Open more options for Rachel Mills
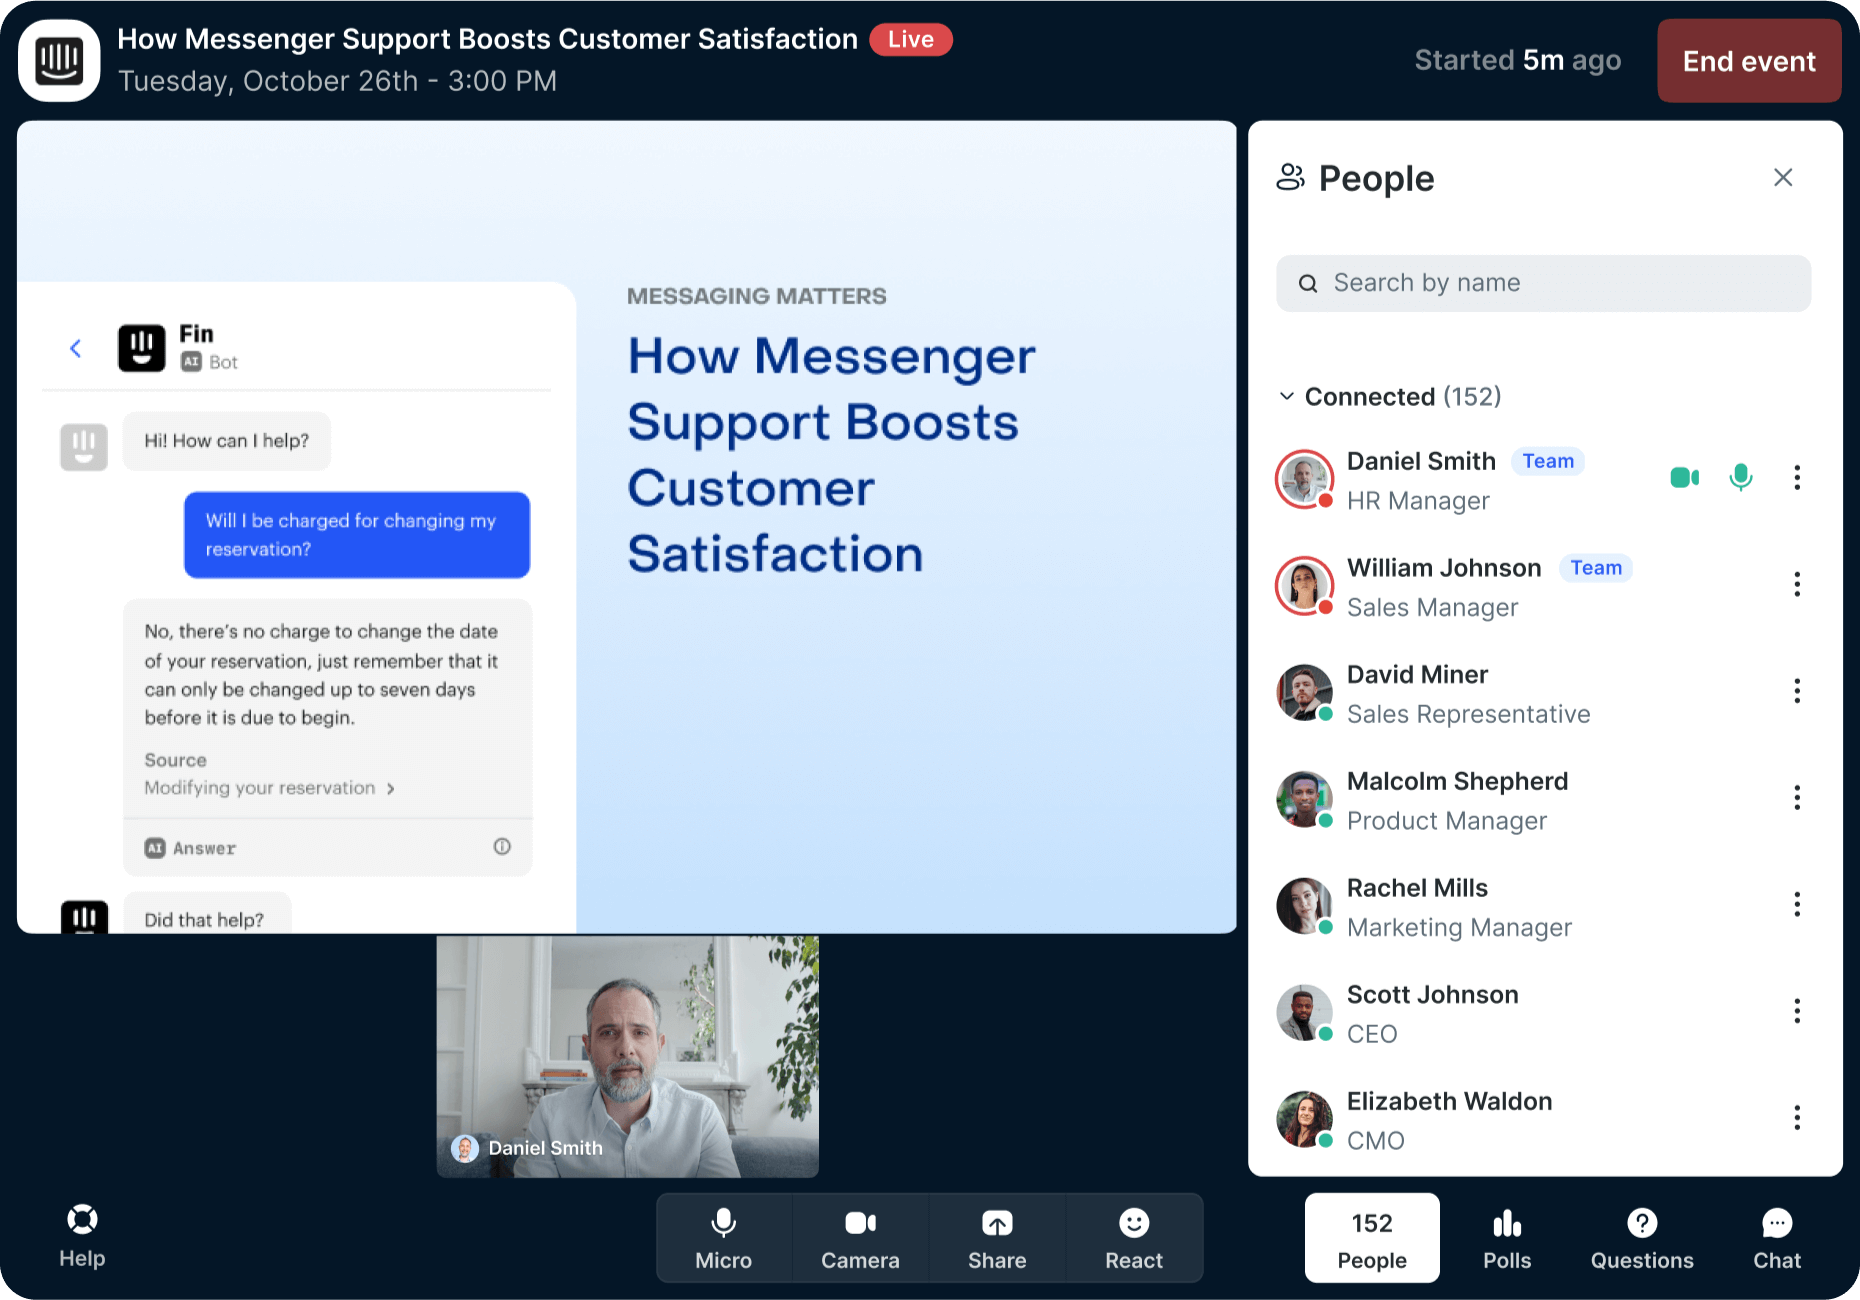 (1796, 905)
